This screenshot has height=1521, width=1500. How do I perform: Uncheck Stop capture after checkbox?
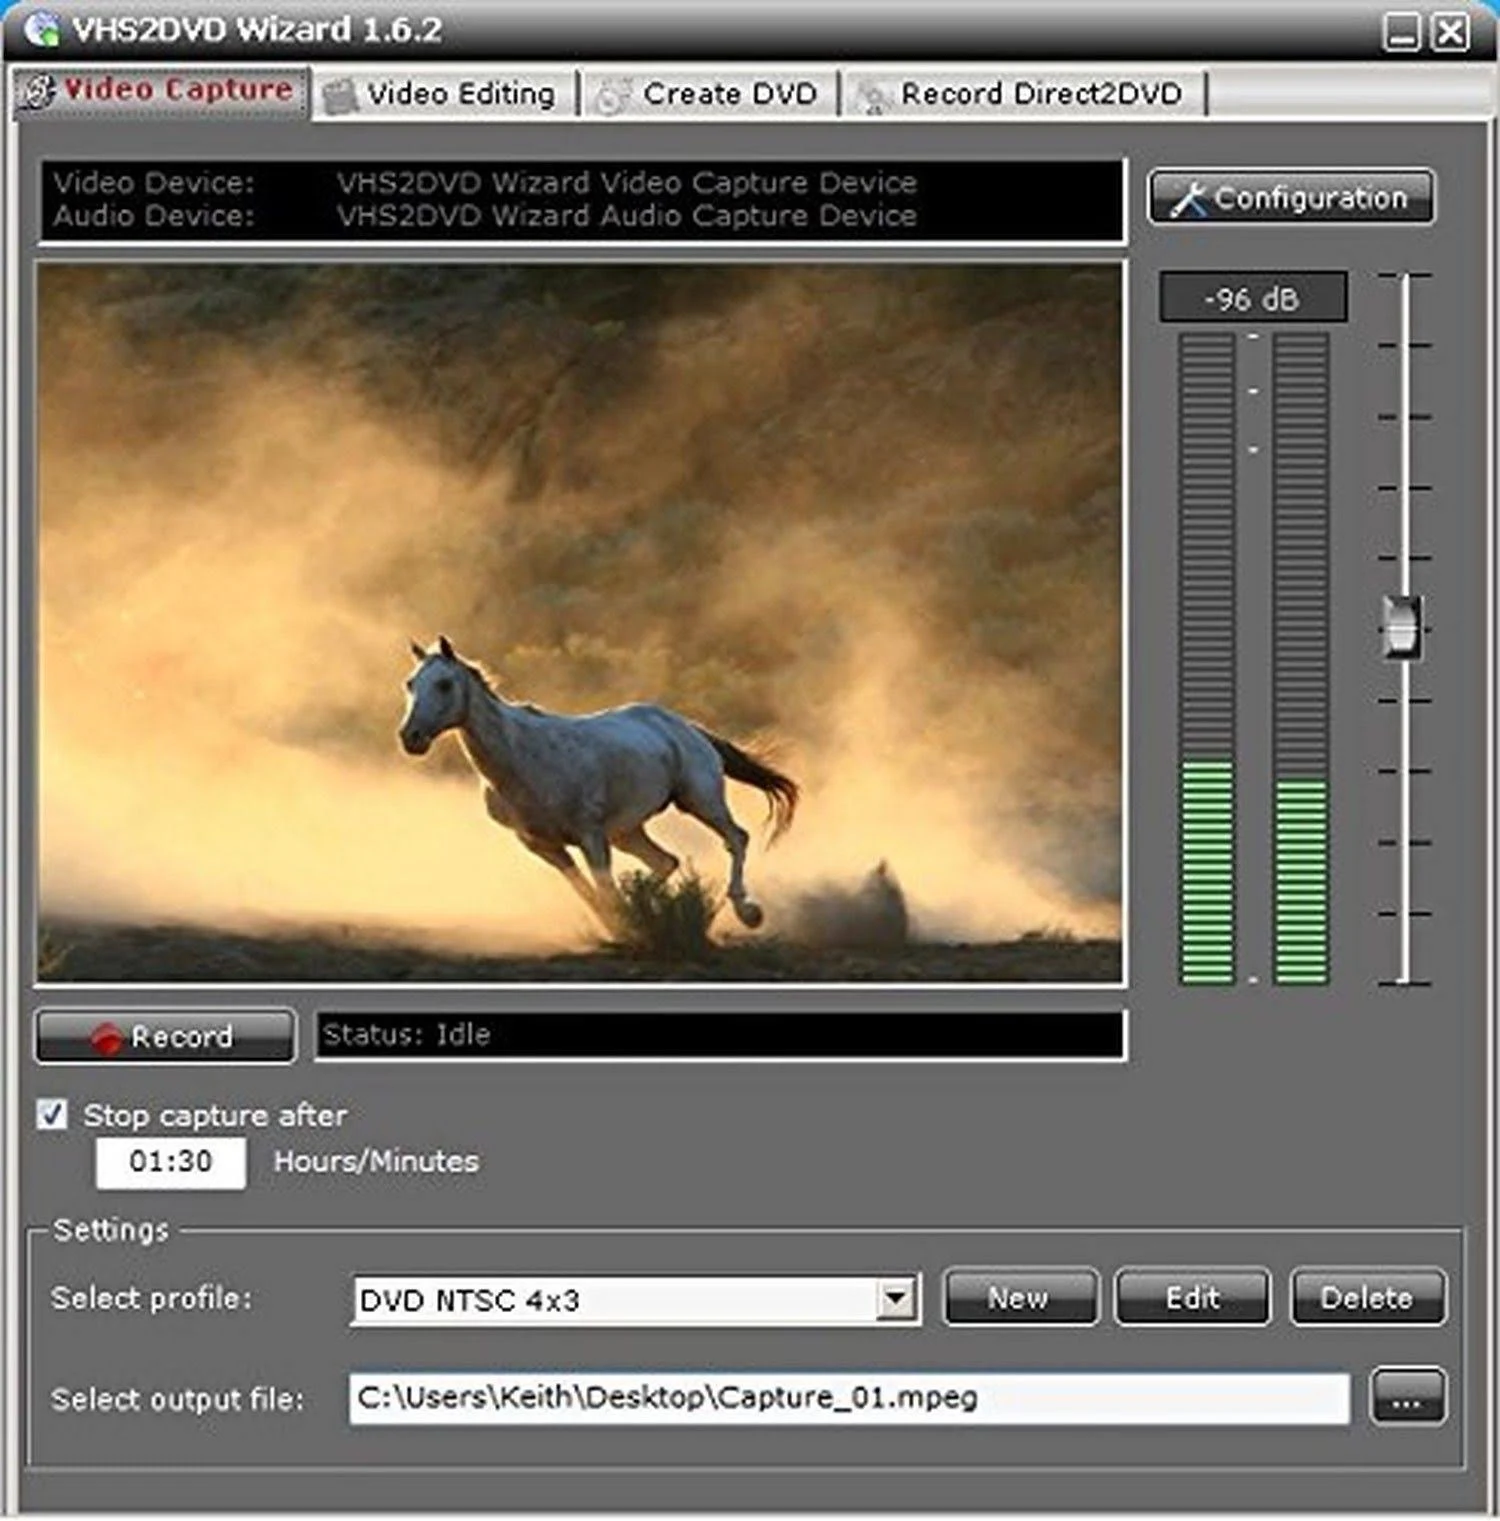click(x=52, y=1114)
